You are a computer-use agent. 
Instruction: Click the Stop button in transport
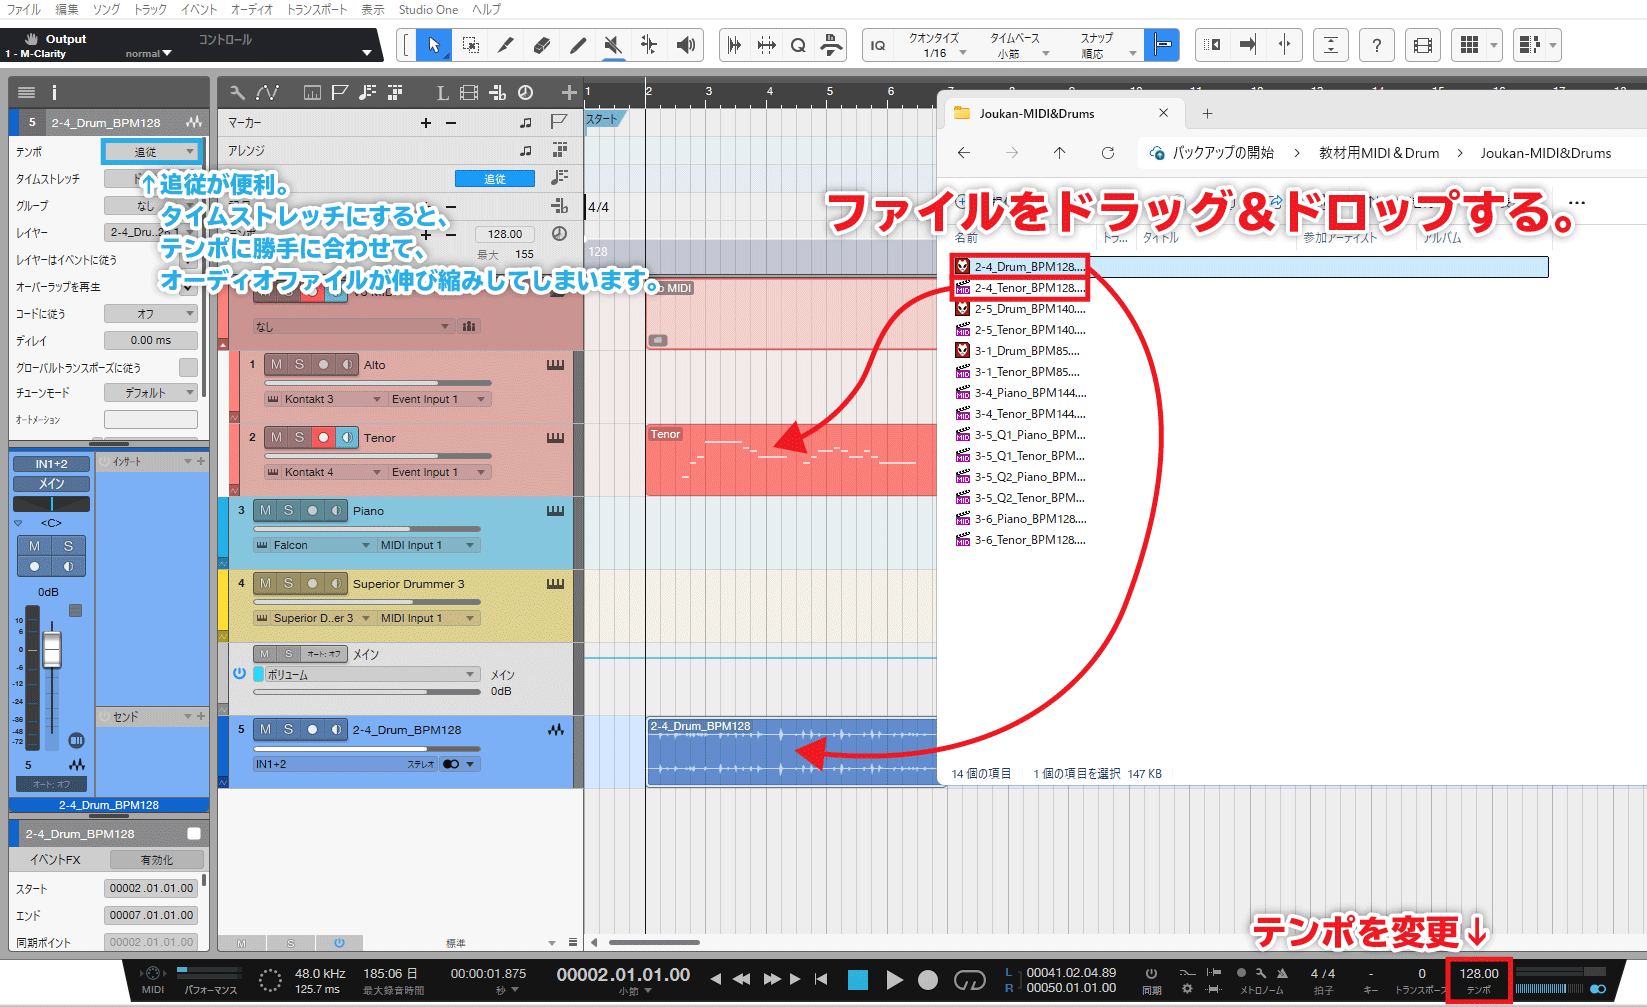[858, 980]
